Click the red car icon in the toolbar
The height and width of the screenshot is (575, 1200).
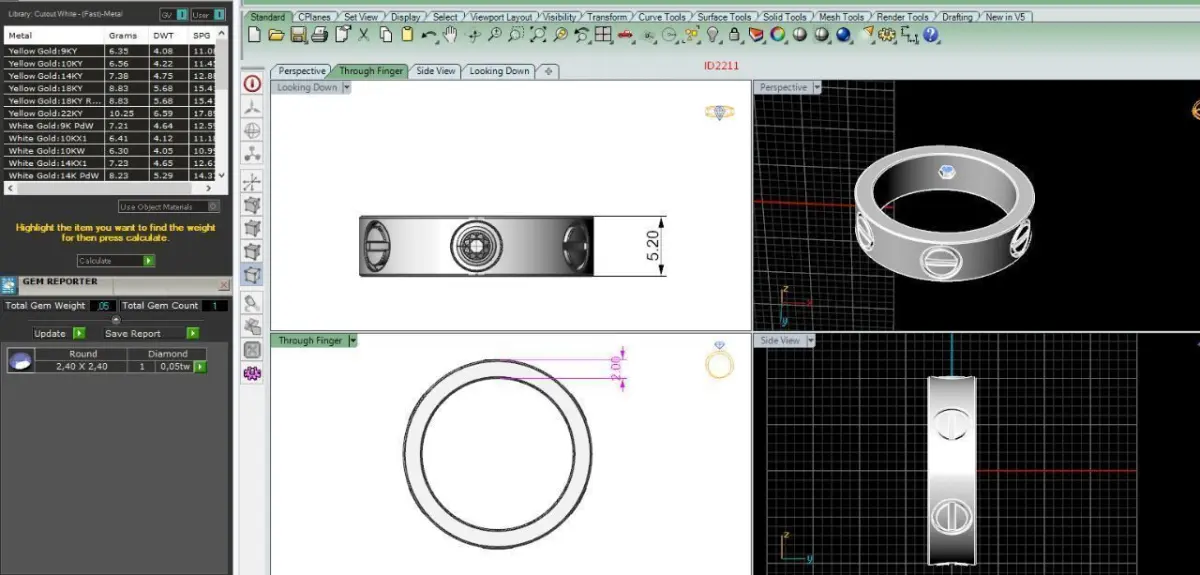point(624,34)
